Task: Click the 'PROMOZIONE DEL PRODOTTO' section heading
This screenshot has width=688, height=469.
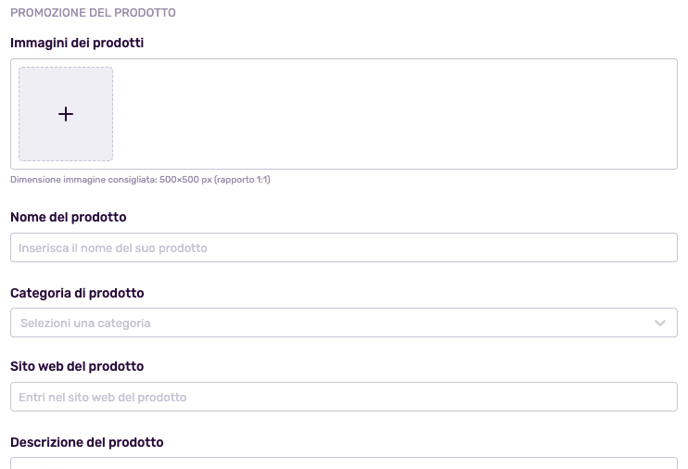Action: pos(93,13)
